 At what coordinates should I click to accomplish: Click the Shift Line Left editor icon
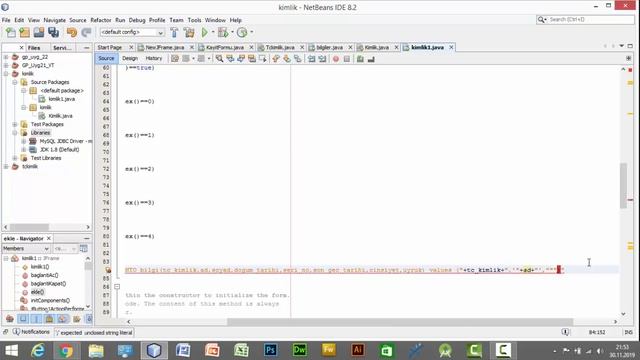tap(311, 59)
